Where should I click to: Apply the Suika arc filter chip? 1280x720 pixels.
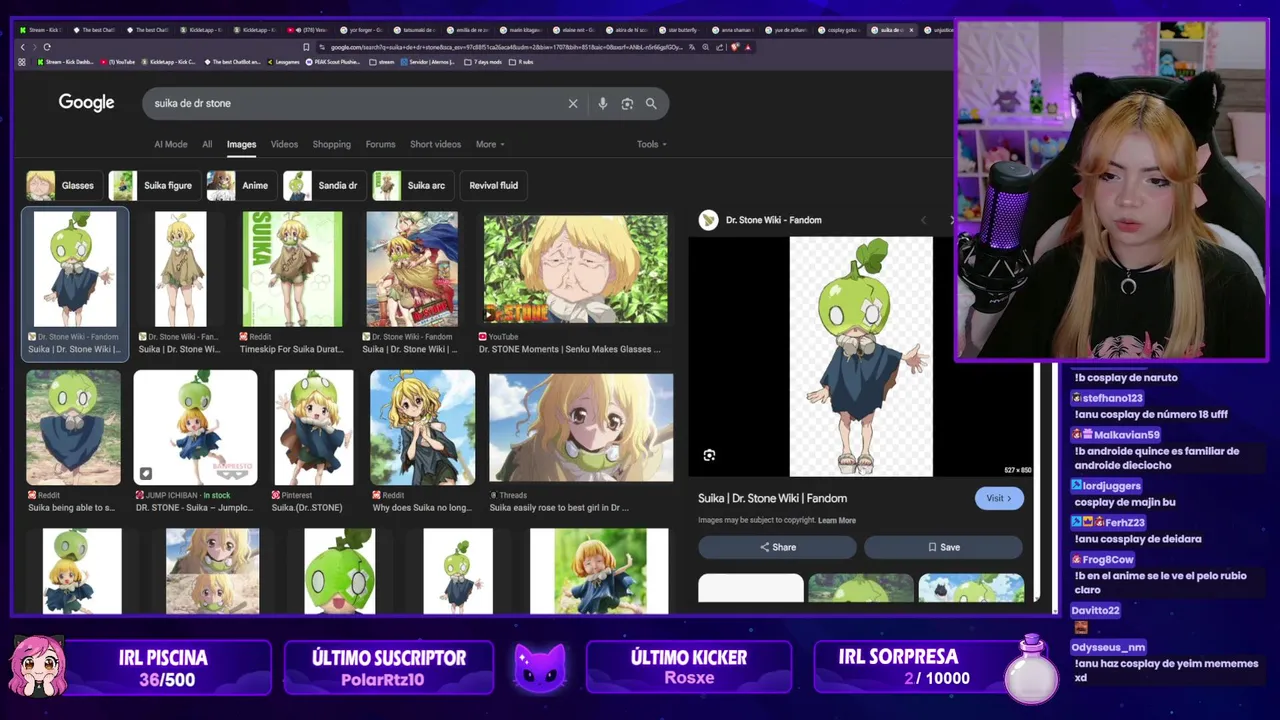coord(411,185)
